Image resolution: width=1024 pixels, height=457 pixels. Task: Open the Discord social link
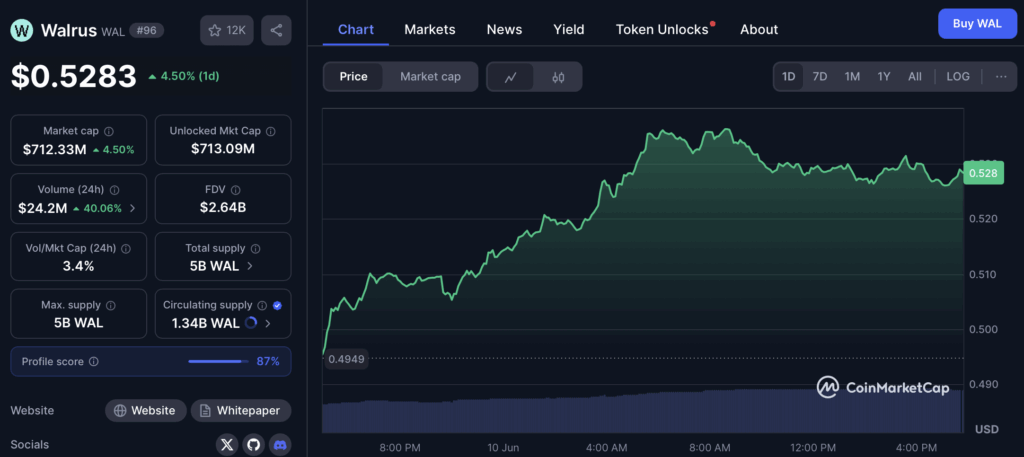click(x=280, y=445)
